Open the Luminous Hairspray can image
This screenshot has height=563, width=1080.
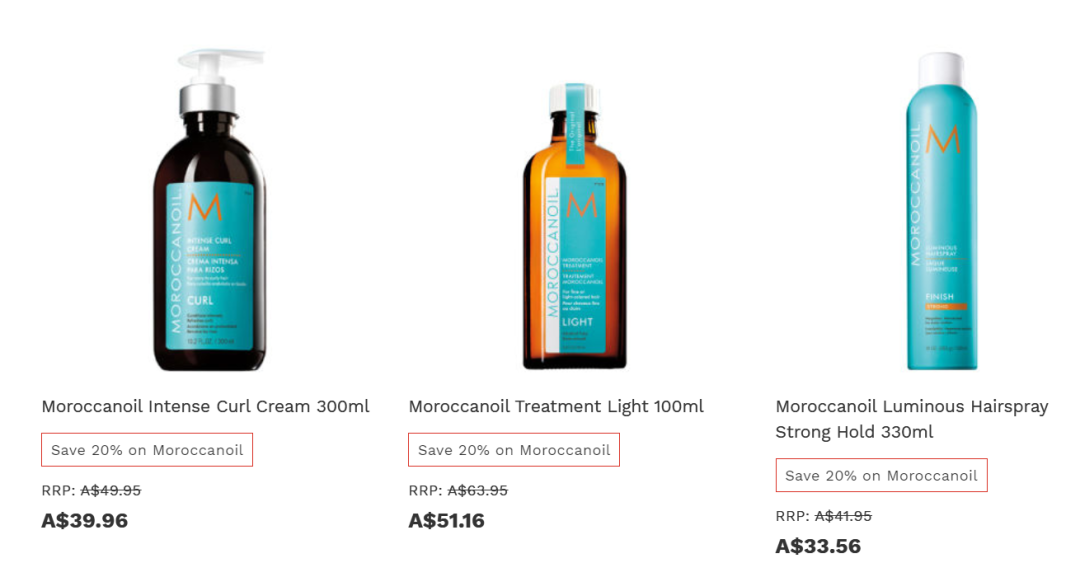942,211
